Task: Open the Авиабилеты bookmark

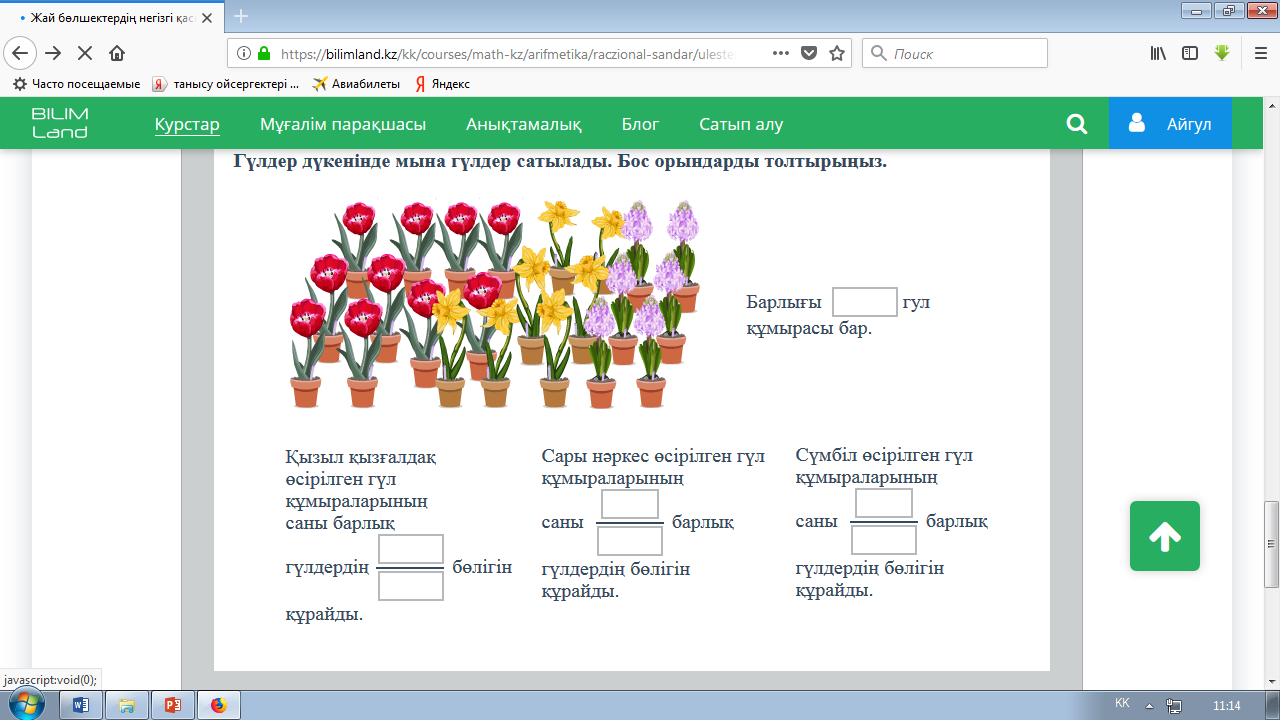Action: pos(356,84)
